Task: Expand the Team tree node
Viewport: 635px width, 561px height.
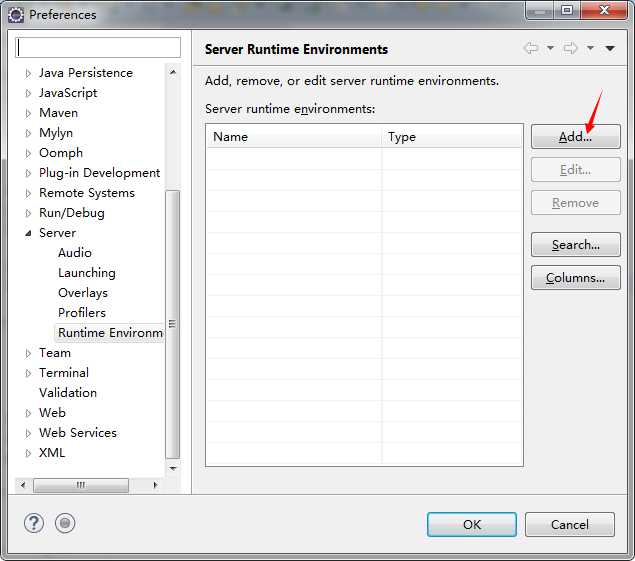Action: 28,353
